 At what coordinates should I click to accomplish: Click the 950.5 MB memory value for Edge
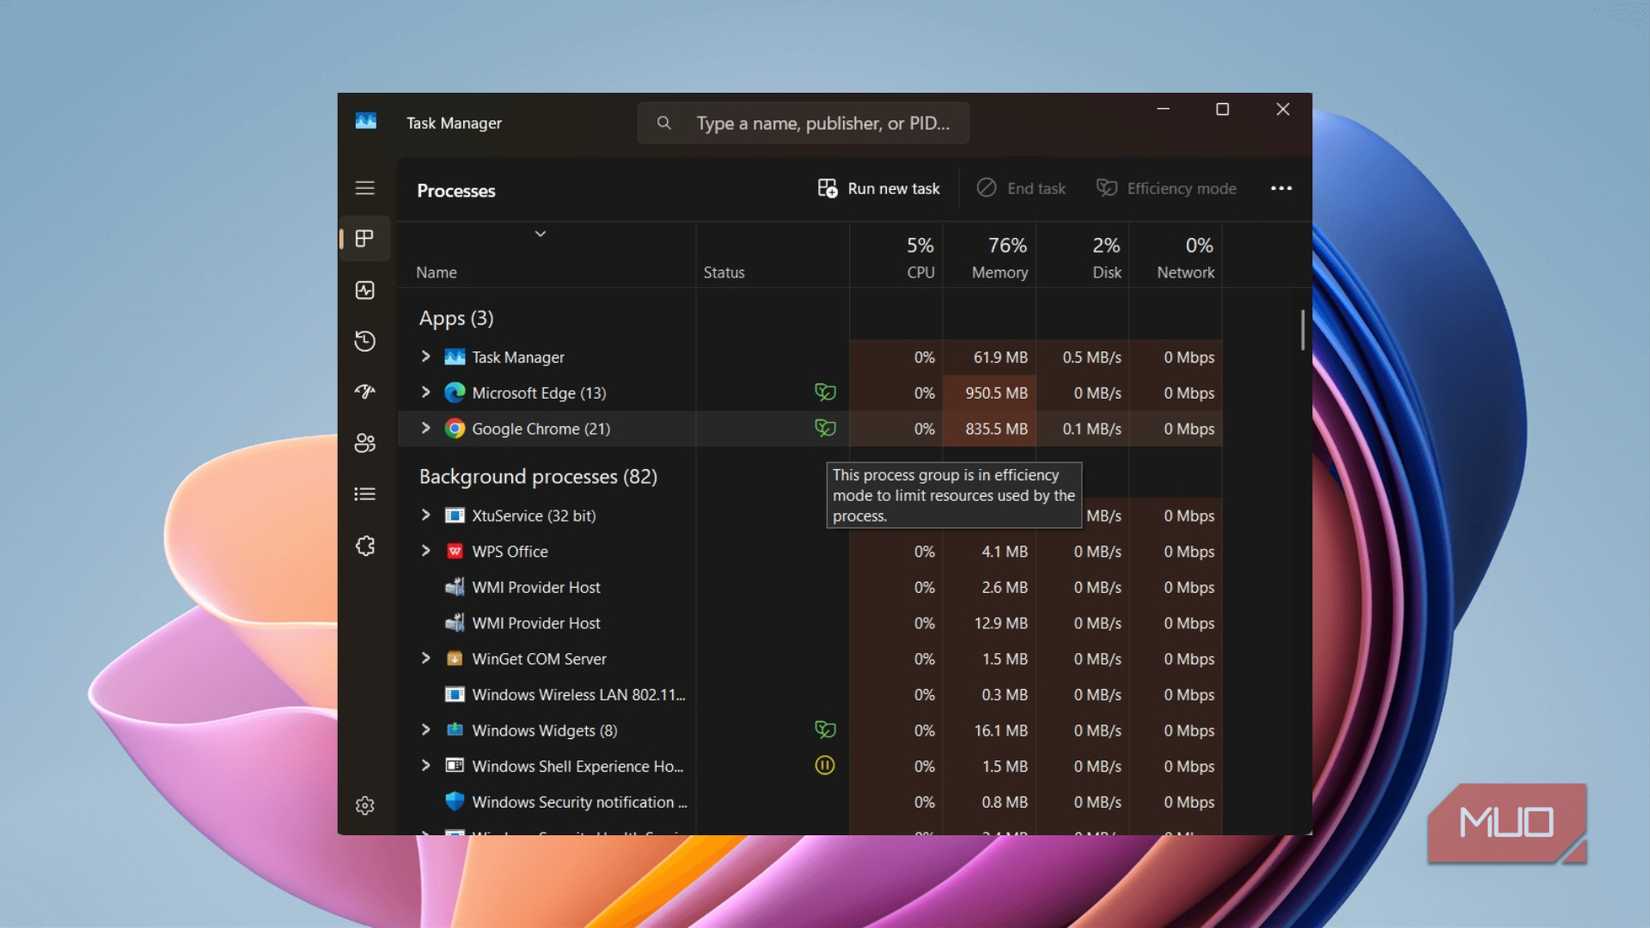pos(996,393)
